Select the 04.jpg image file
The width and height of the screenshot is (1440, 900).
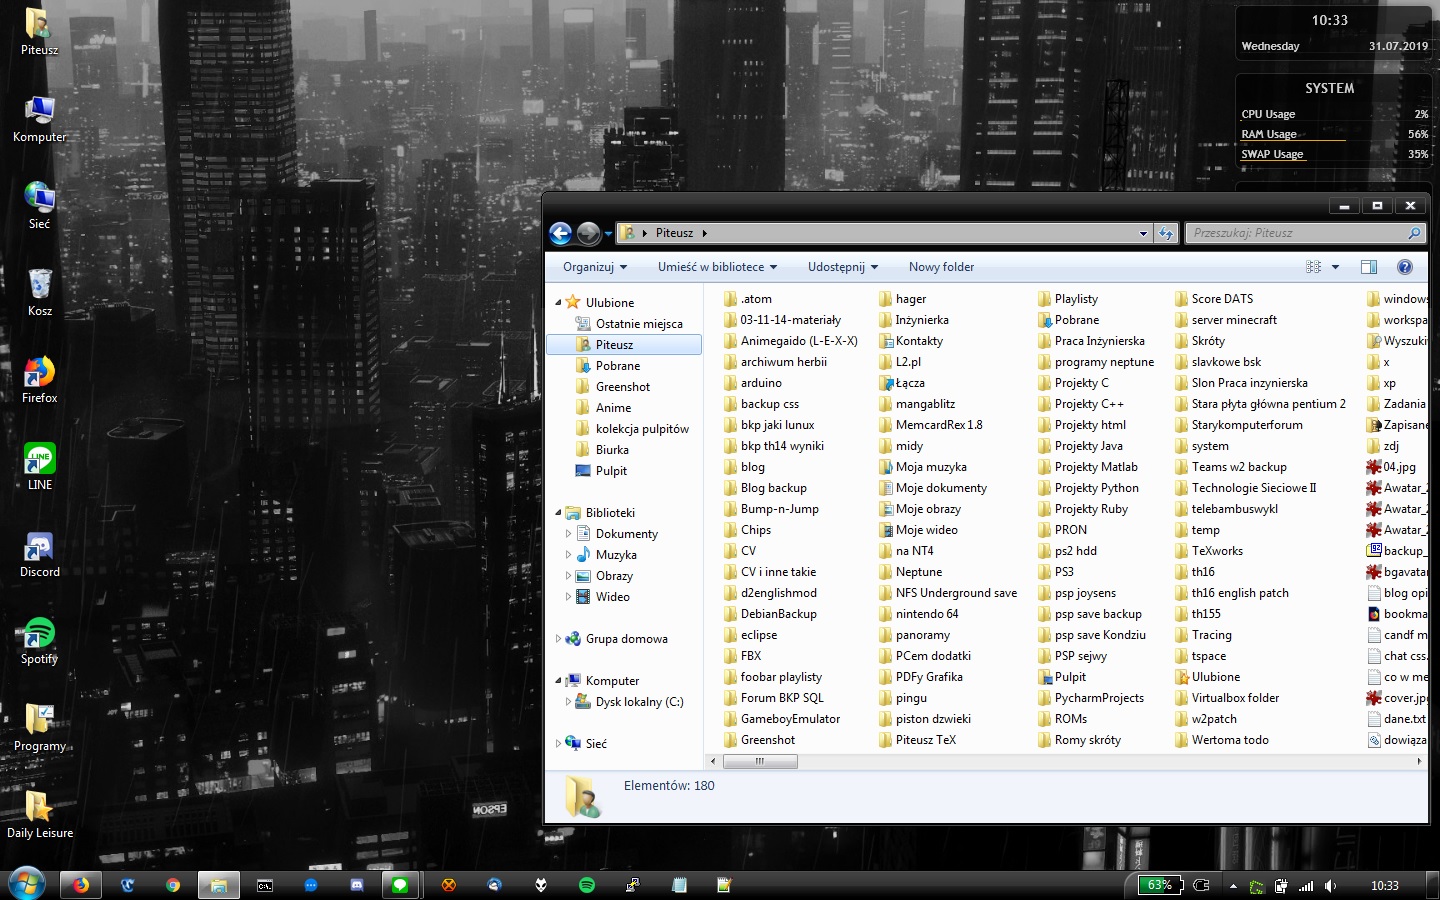coord(1391,467)
